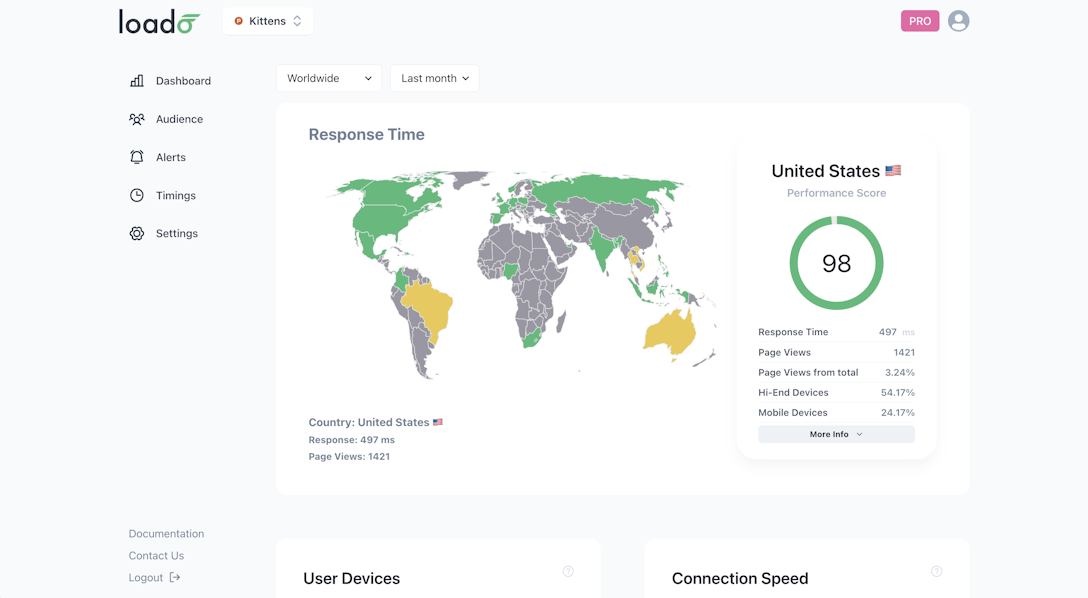Click the Alerts bell icon
Image resolution: width=1088 pixels, height=598 pixels.
pyautogui.click(x=136, y=157)
